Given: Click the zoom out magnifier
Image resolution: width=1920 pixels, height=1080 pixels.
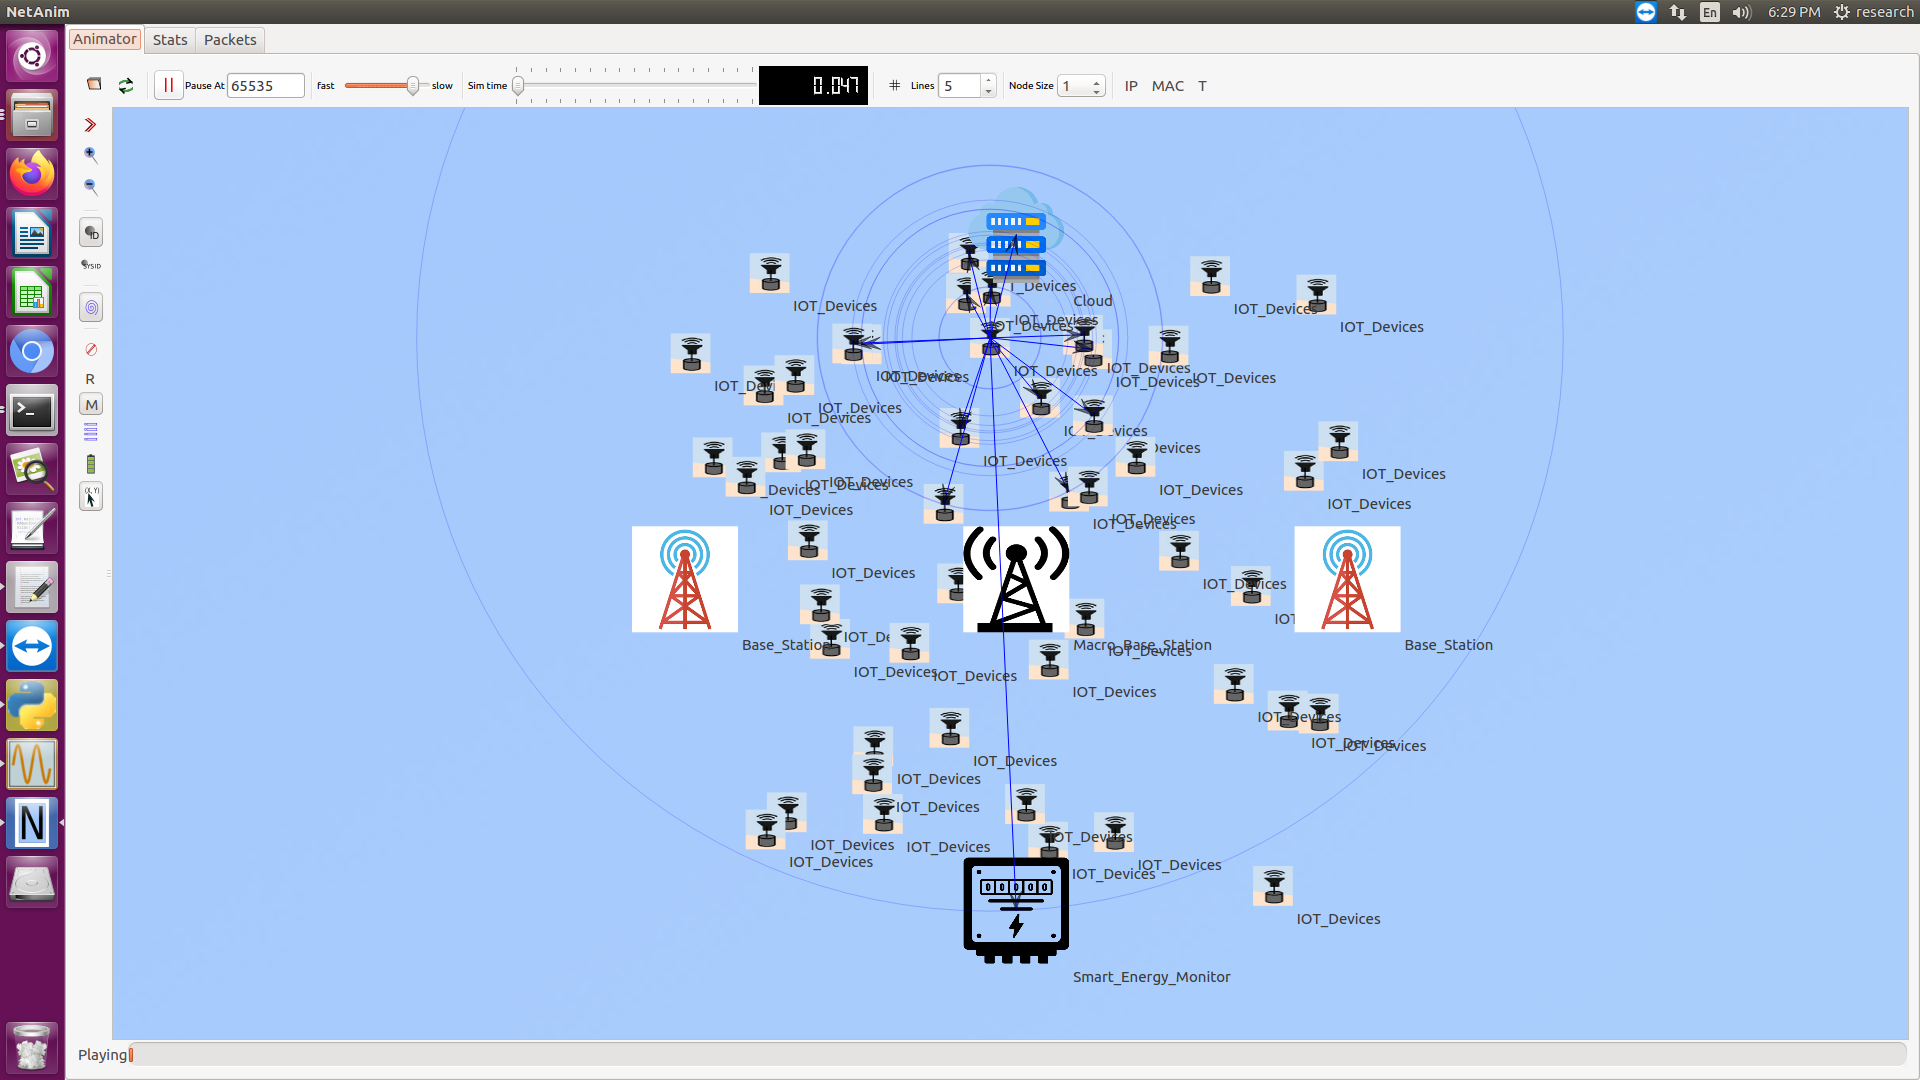Looking at the screenshot, I should pos(91,186).
